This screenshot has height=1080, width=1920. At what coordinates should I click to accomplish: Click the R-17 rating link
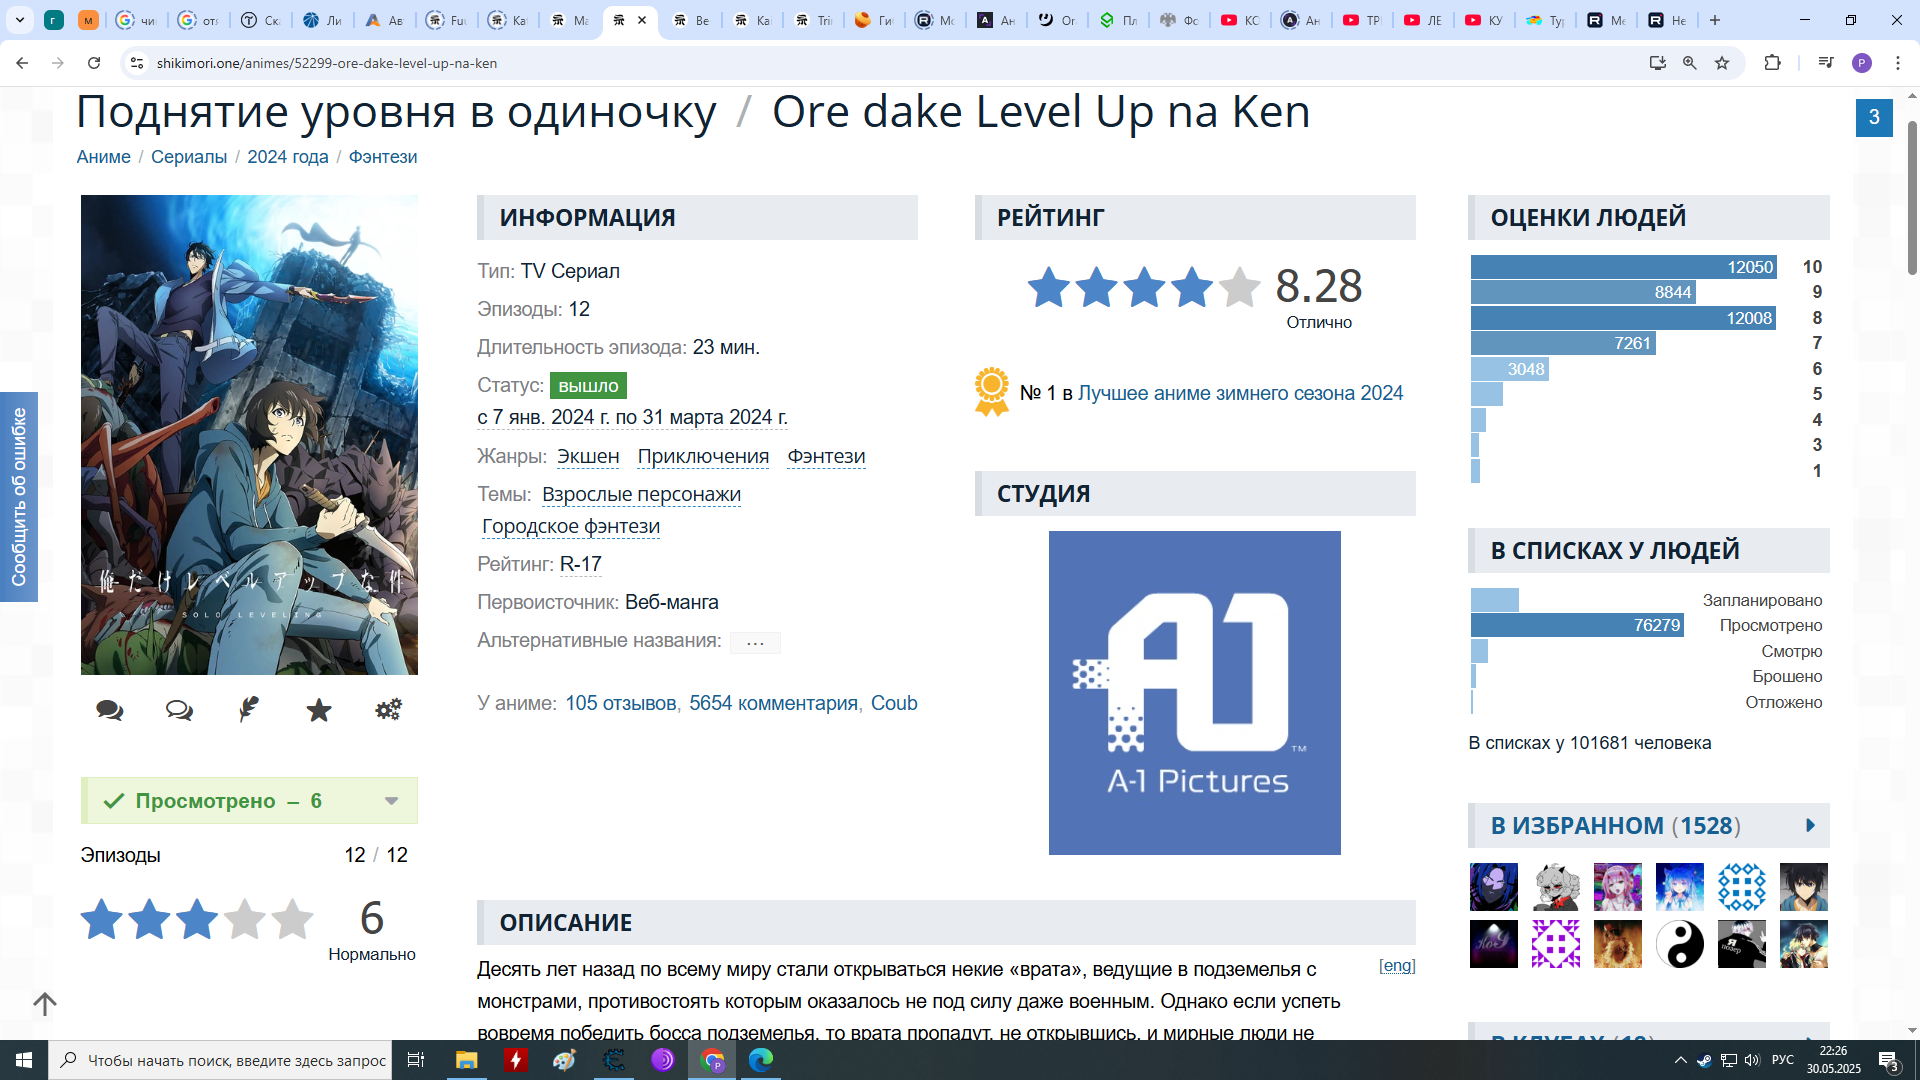click(x=581, y=564)
